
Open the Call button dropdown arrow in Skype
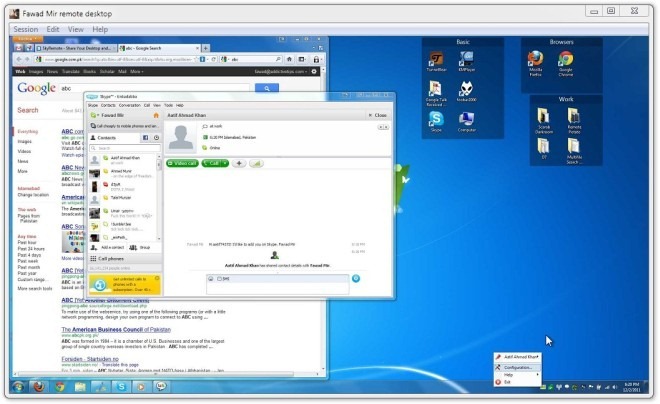pos(225,163)
